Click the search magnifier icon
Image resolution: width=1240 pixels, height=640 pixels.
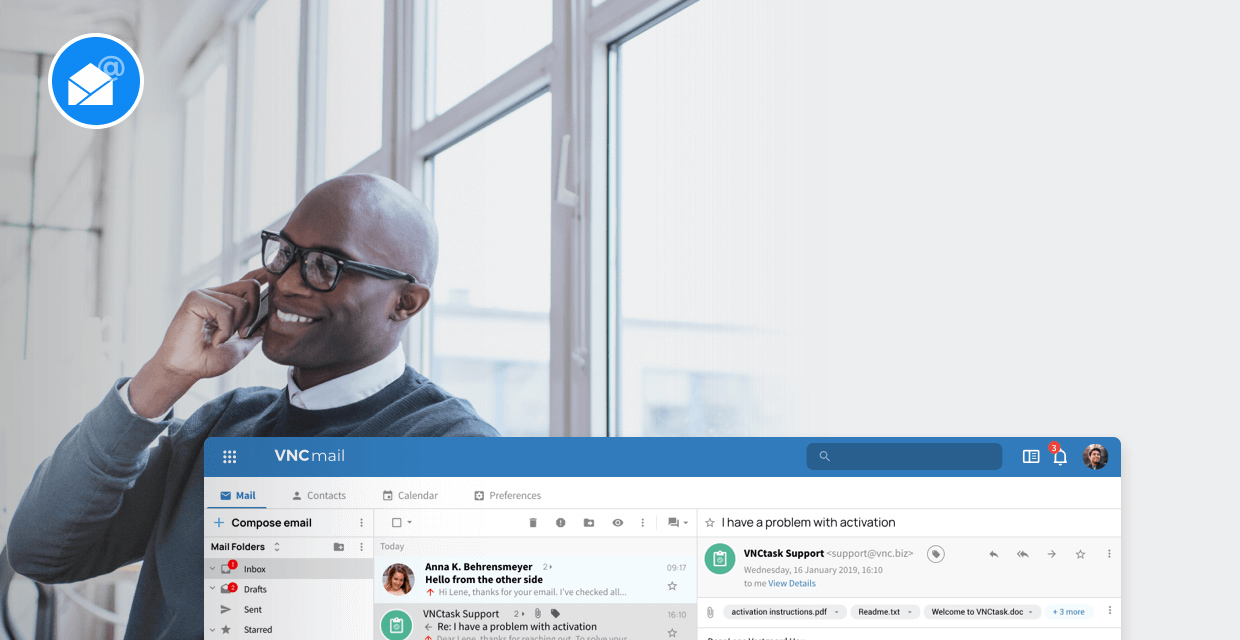coord(825,457)
